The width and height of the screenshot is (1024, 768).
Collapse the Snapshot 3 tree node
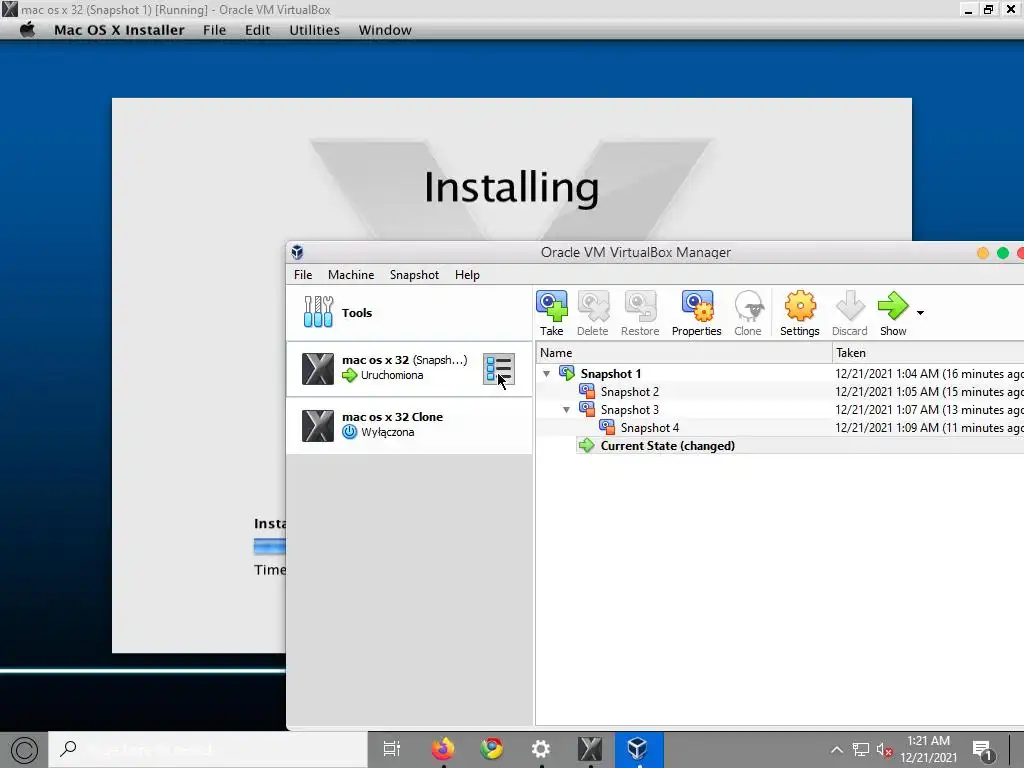pyautogui.click(x=566, y=409)
